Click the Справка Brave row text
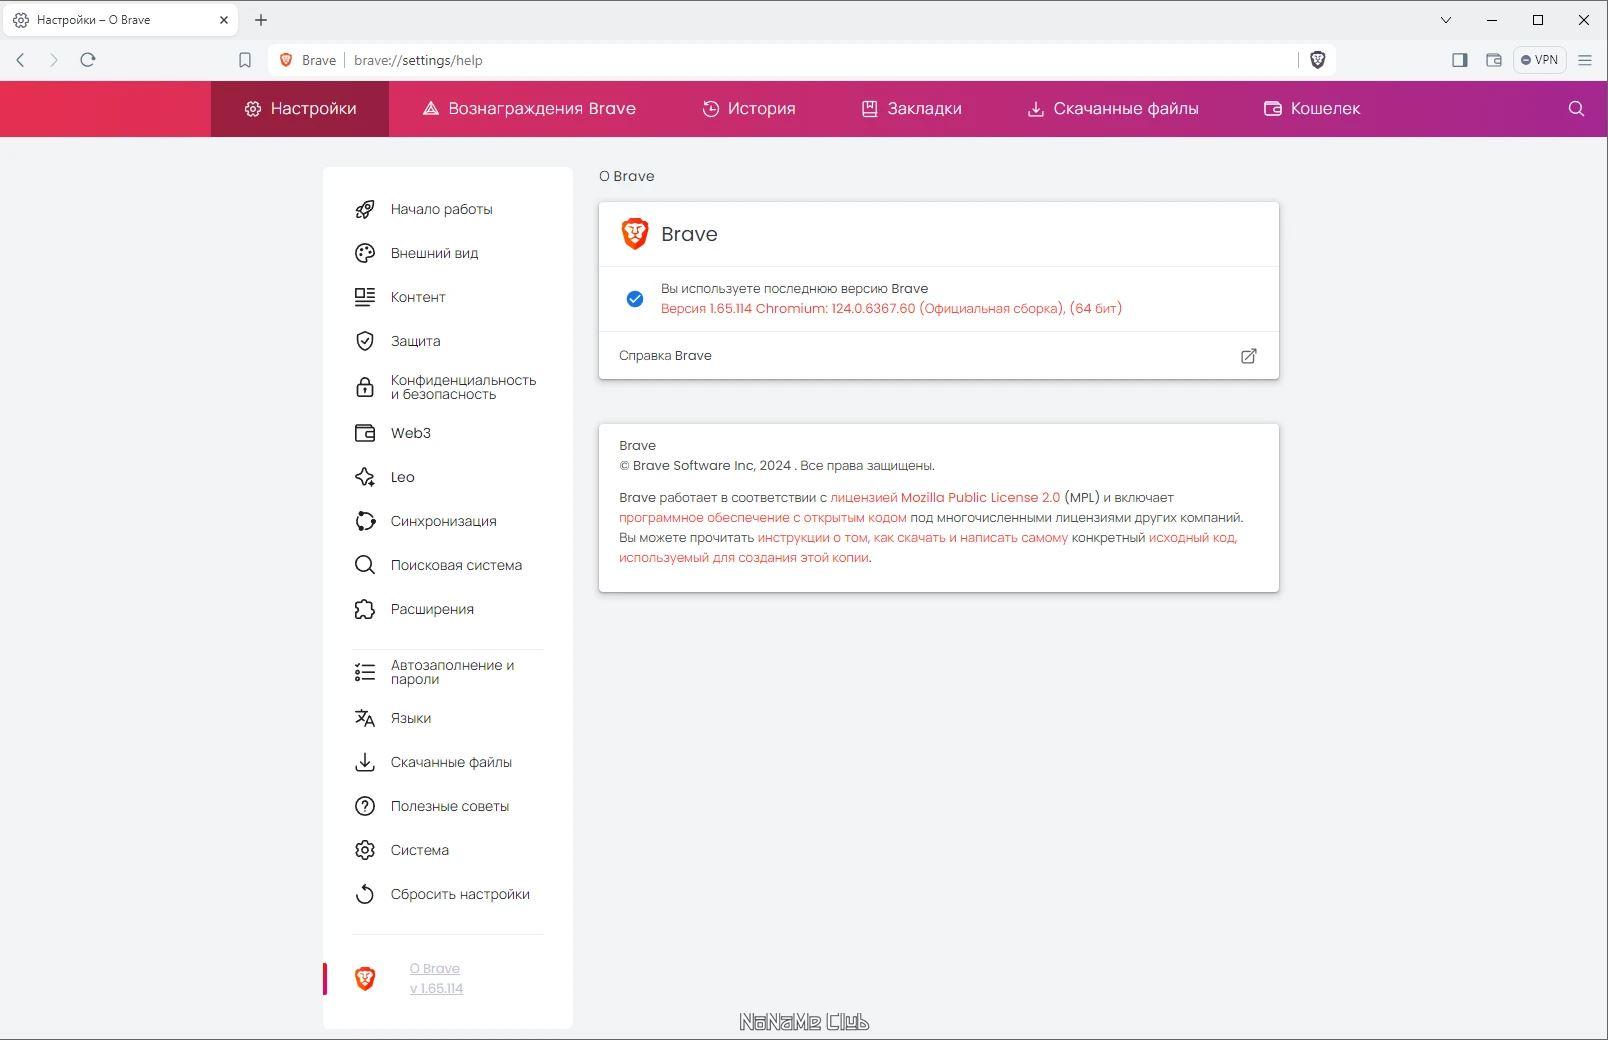 [x=665, y=356]
